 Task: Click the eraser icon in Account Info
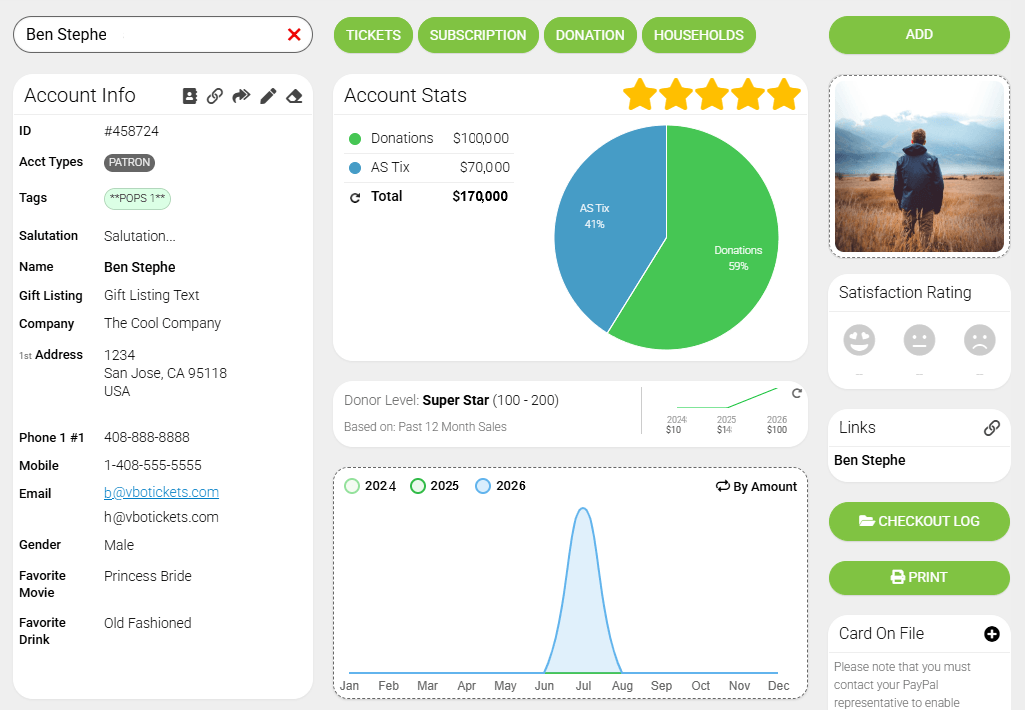(294, 96)
